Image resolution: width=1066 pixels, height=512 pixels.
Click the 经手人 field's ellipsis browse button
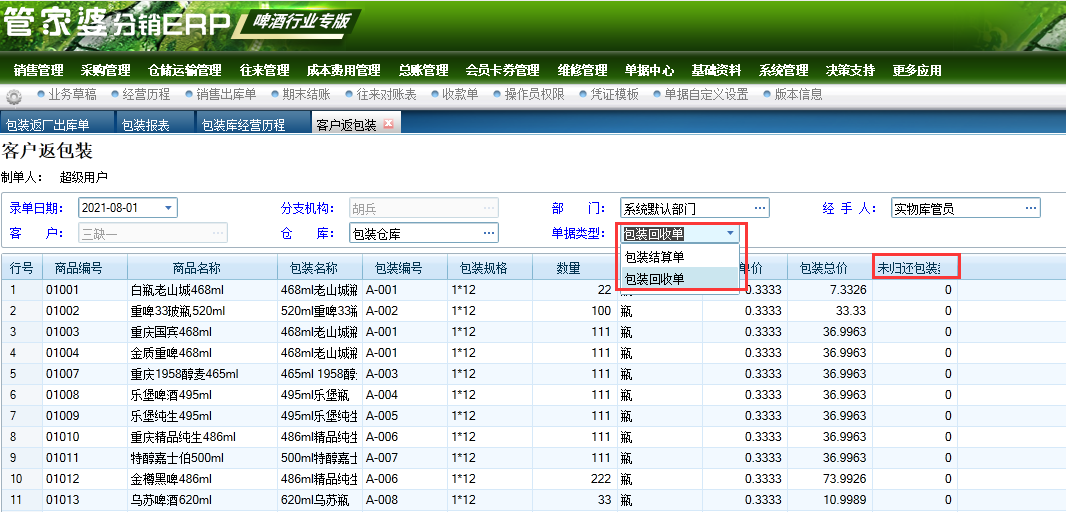click(1031, 208)
